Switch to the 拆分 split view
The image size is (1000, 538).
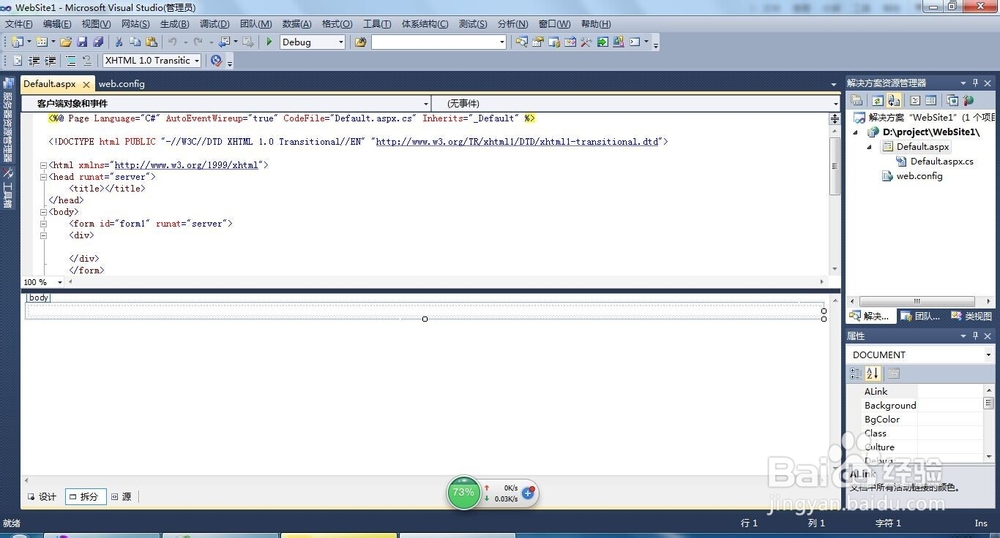[84, 497]
